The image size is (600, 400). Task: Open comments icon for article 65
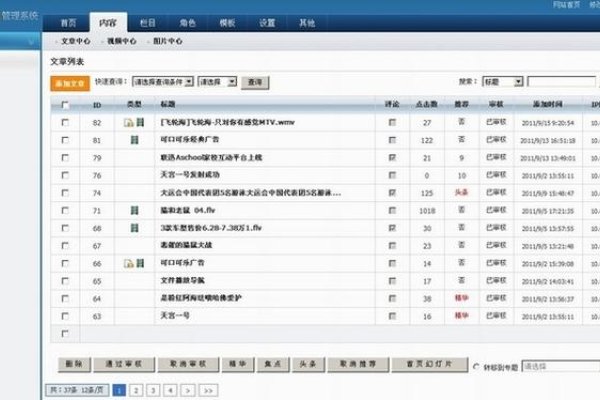[x=392, y=281]
